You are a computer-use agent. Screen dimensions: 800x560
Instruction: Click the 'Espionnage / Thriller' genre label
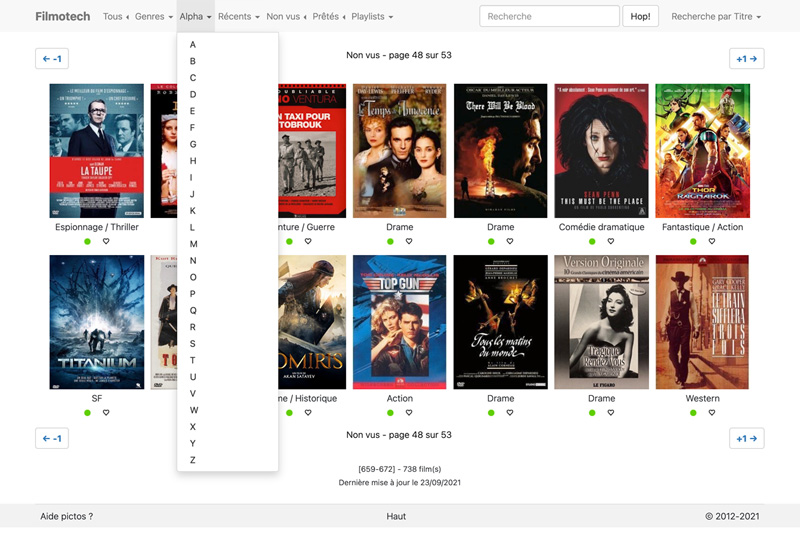[97, 227]
